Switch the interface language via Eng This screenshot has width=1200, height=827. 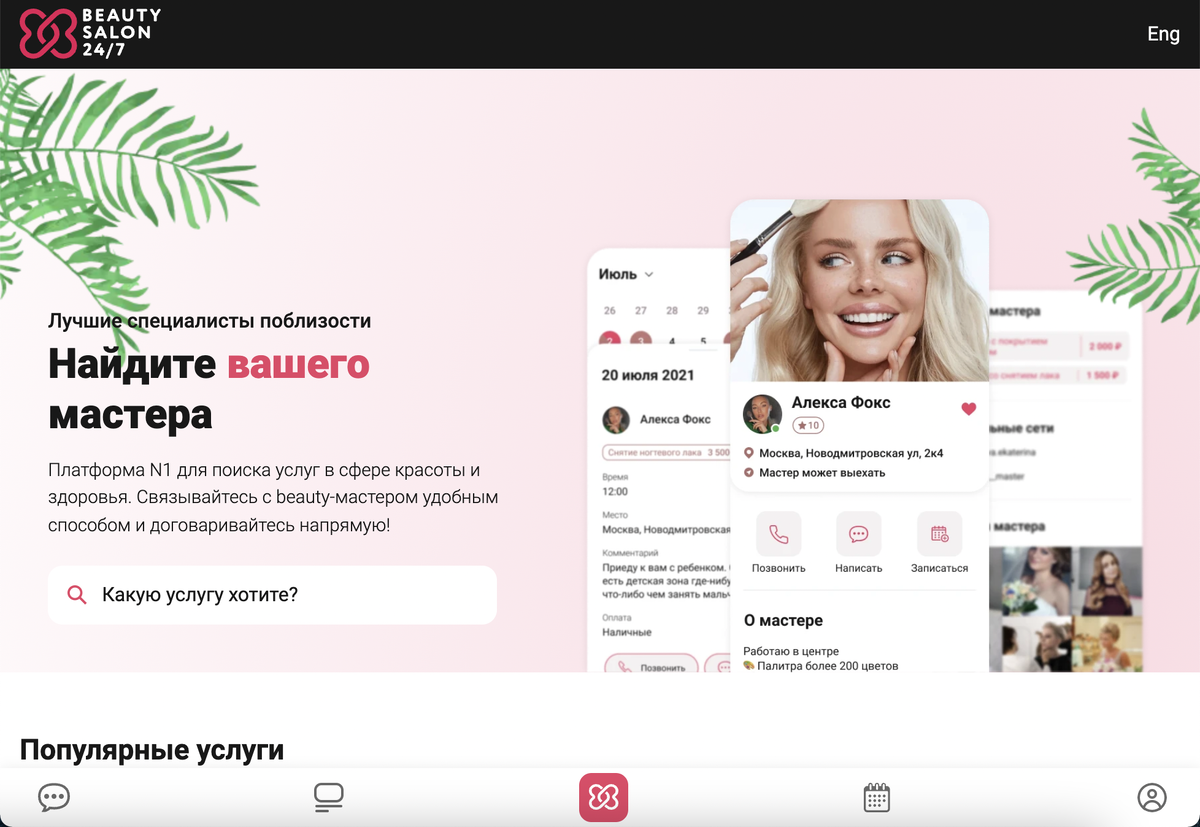pyautogui.click(x=1163, y=33)
